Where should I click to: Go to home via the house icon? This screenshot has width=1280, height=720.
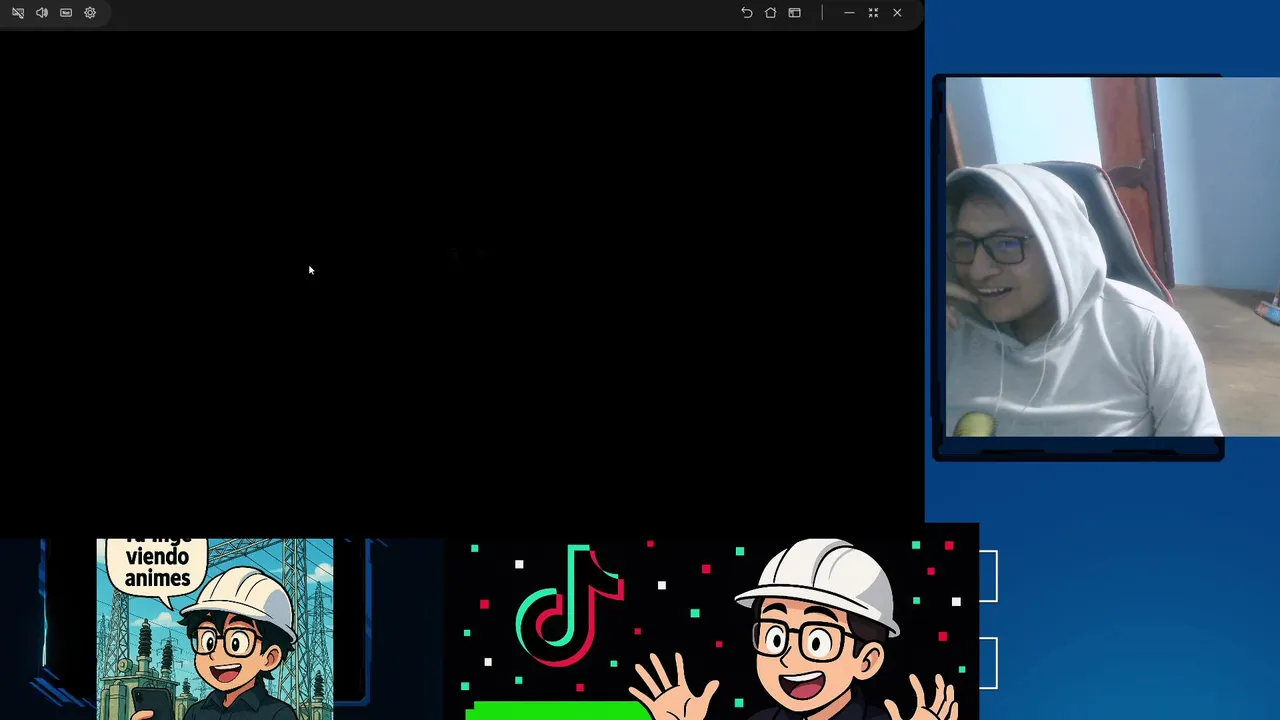[770, 13]
